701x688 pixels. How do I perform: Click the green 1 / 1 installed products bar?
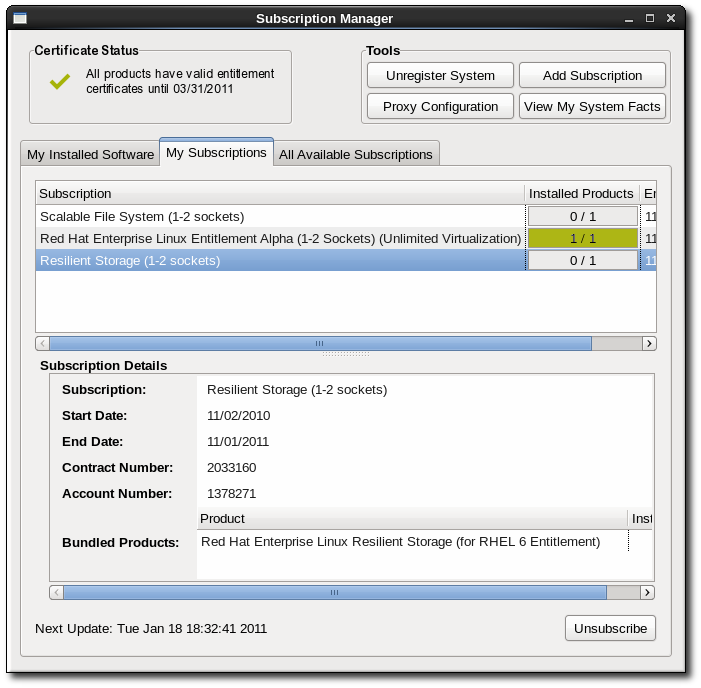tap(583, 238)
